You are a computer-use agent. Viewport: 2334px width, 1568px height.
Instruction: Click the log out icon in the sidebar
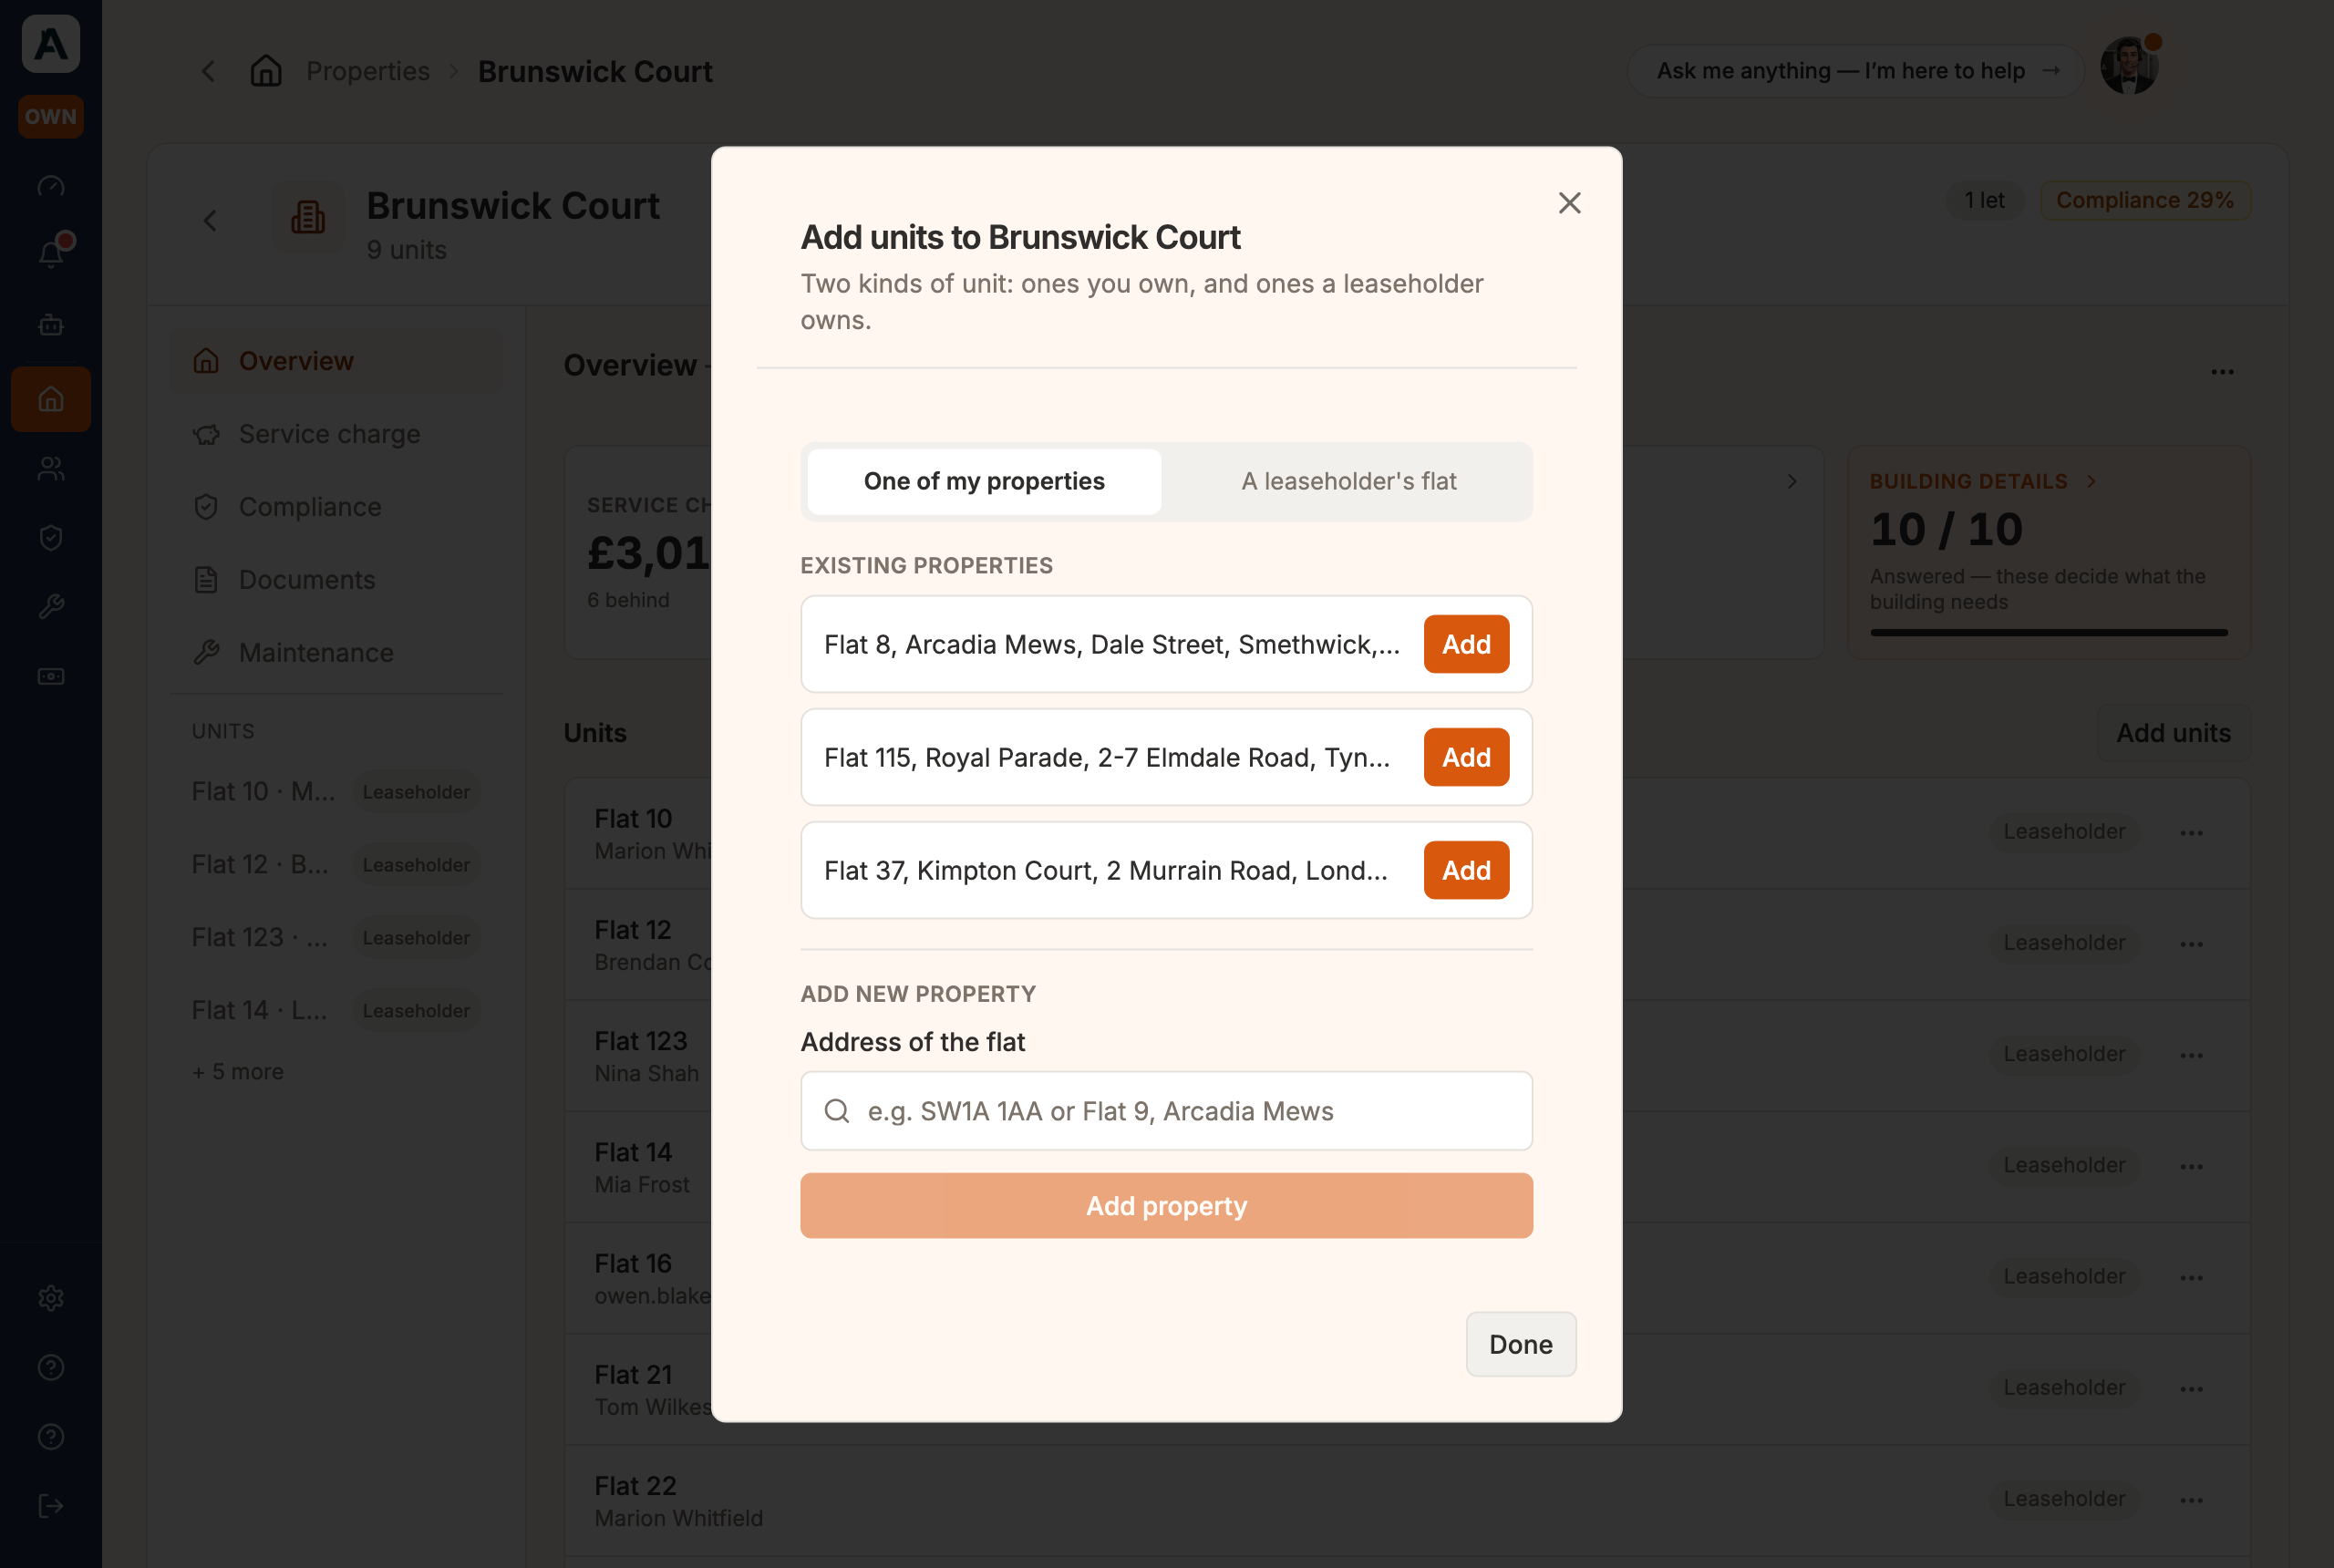51,1506
